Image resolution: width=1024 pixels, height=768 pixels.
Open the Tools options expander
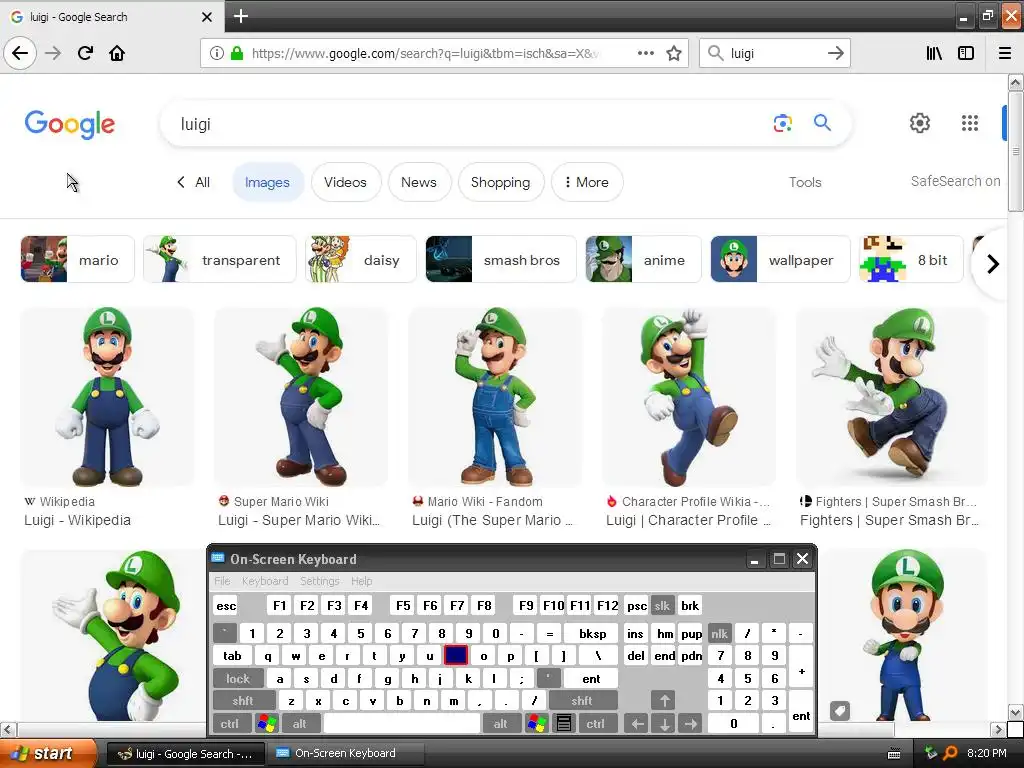coord(805,182)
